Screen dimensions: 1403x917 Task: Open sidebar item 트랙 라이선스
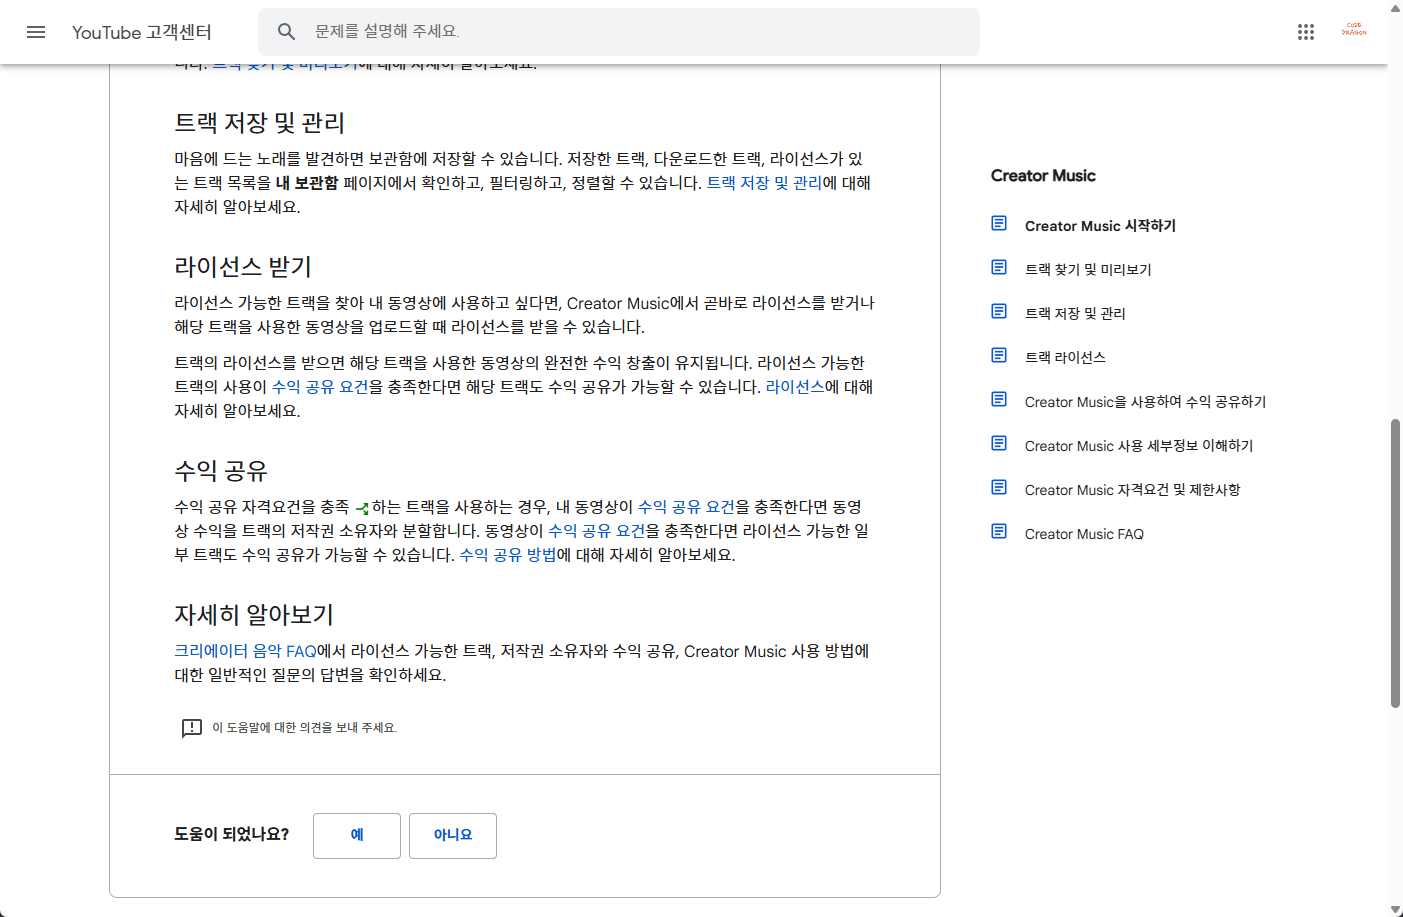pos(1065,358)
